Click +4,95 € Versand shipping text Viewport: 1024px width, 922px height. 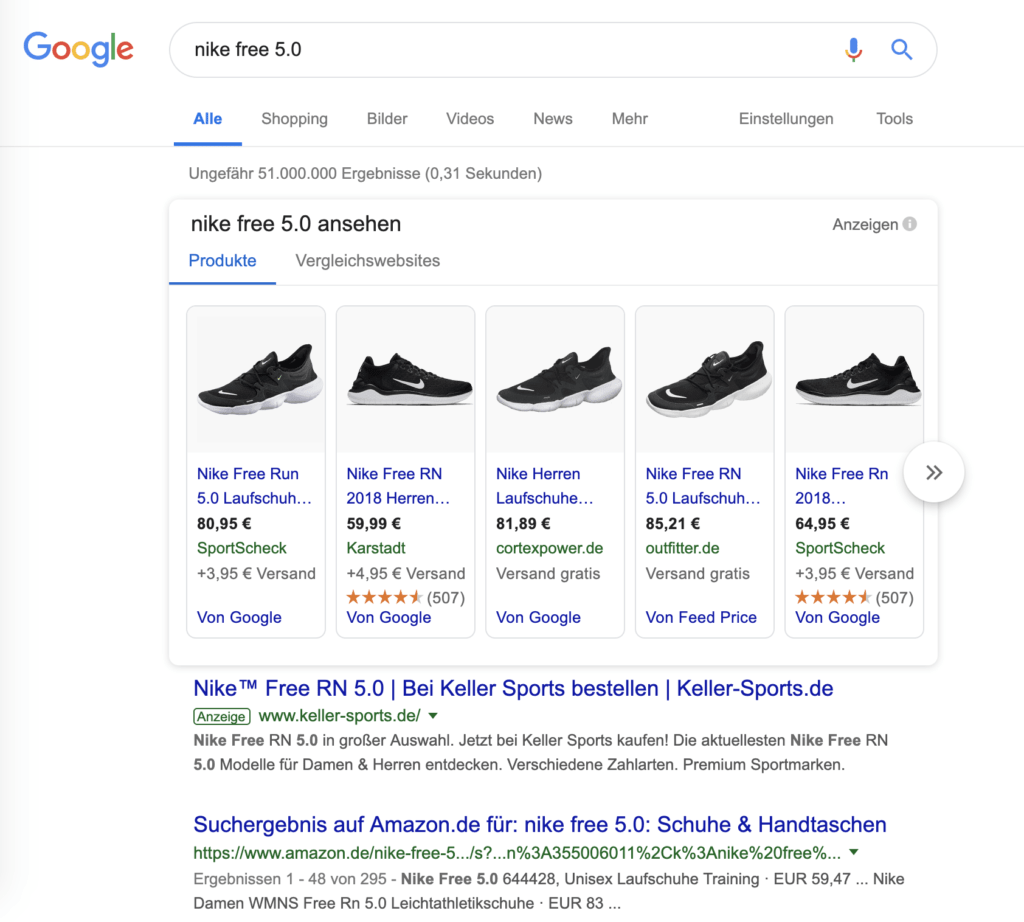(406, 573)
